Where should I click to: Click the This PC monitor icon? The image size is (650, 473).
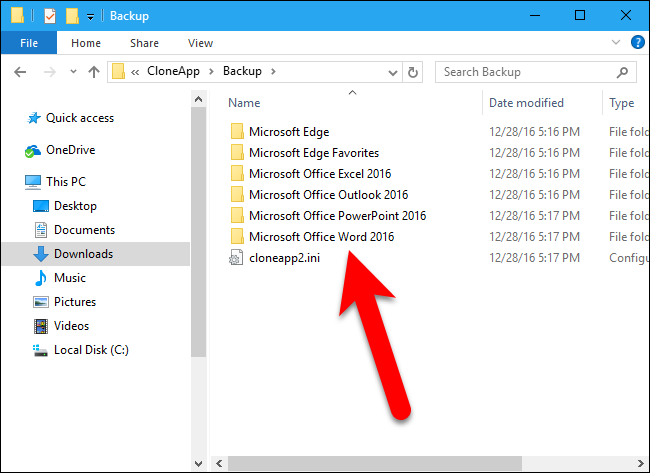33,182
